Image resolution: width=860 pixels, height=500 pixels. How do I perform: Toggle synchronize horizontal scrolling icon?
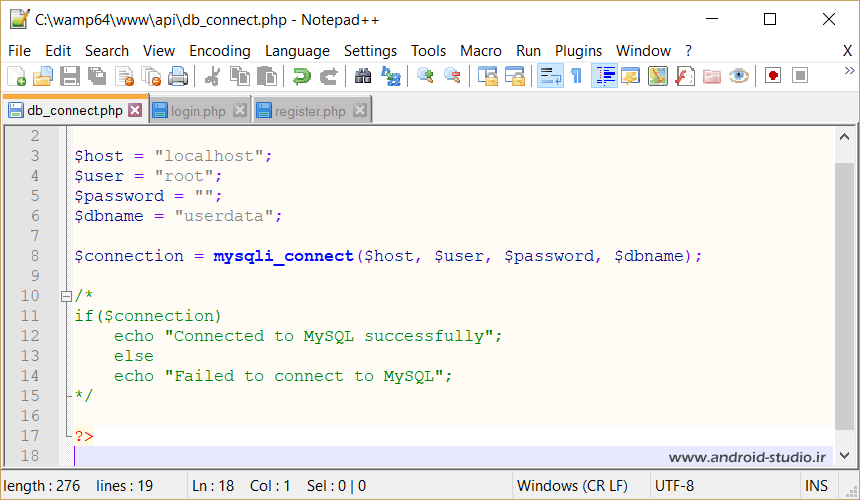(x=514, y=76)
